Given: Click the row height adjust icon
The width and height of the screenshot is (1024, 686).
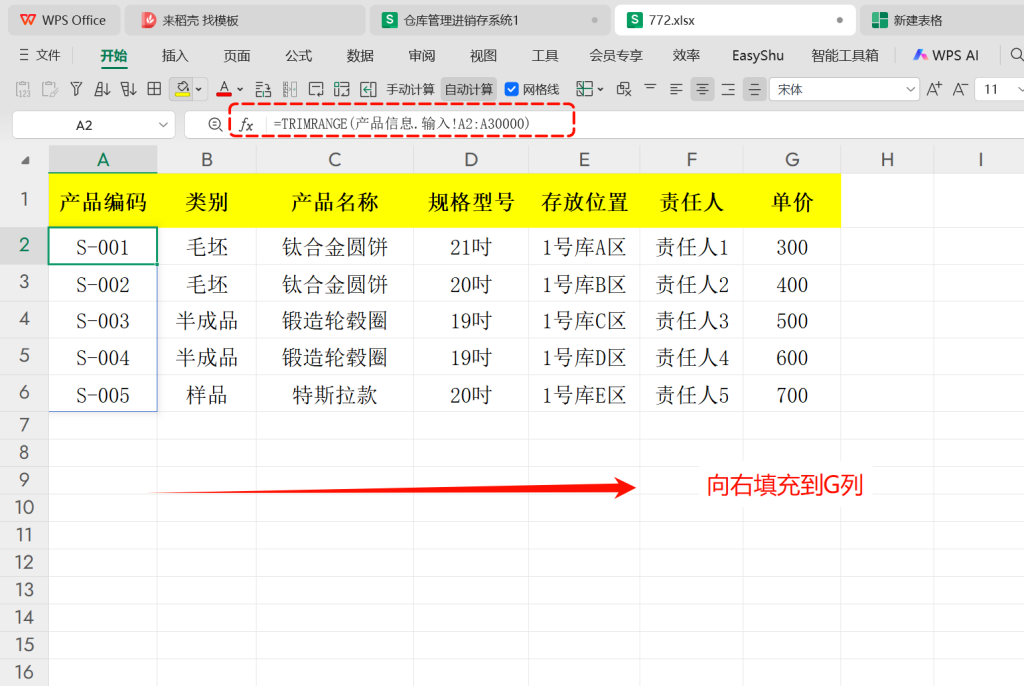Looking at the screenshot, I should pyautogui.click(x=263, y=90).
